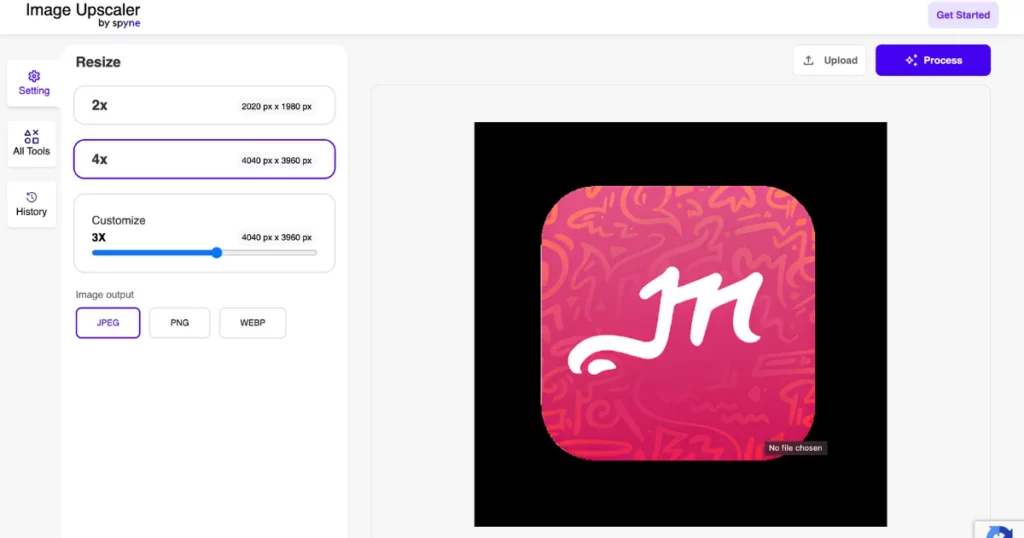This screenshot has height=538, width=1024.
Task: Select the 4x resize option
Action: coord(204,159)
